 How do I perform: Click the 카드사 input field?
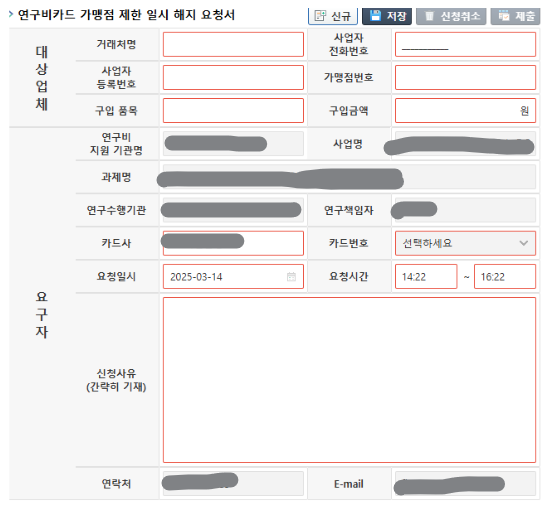pos(233,243)
